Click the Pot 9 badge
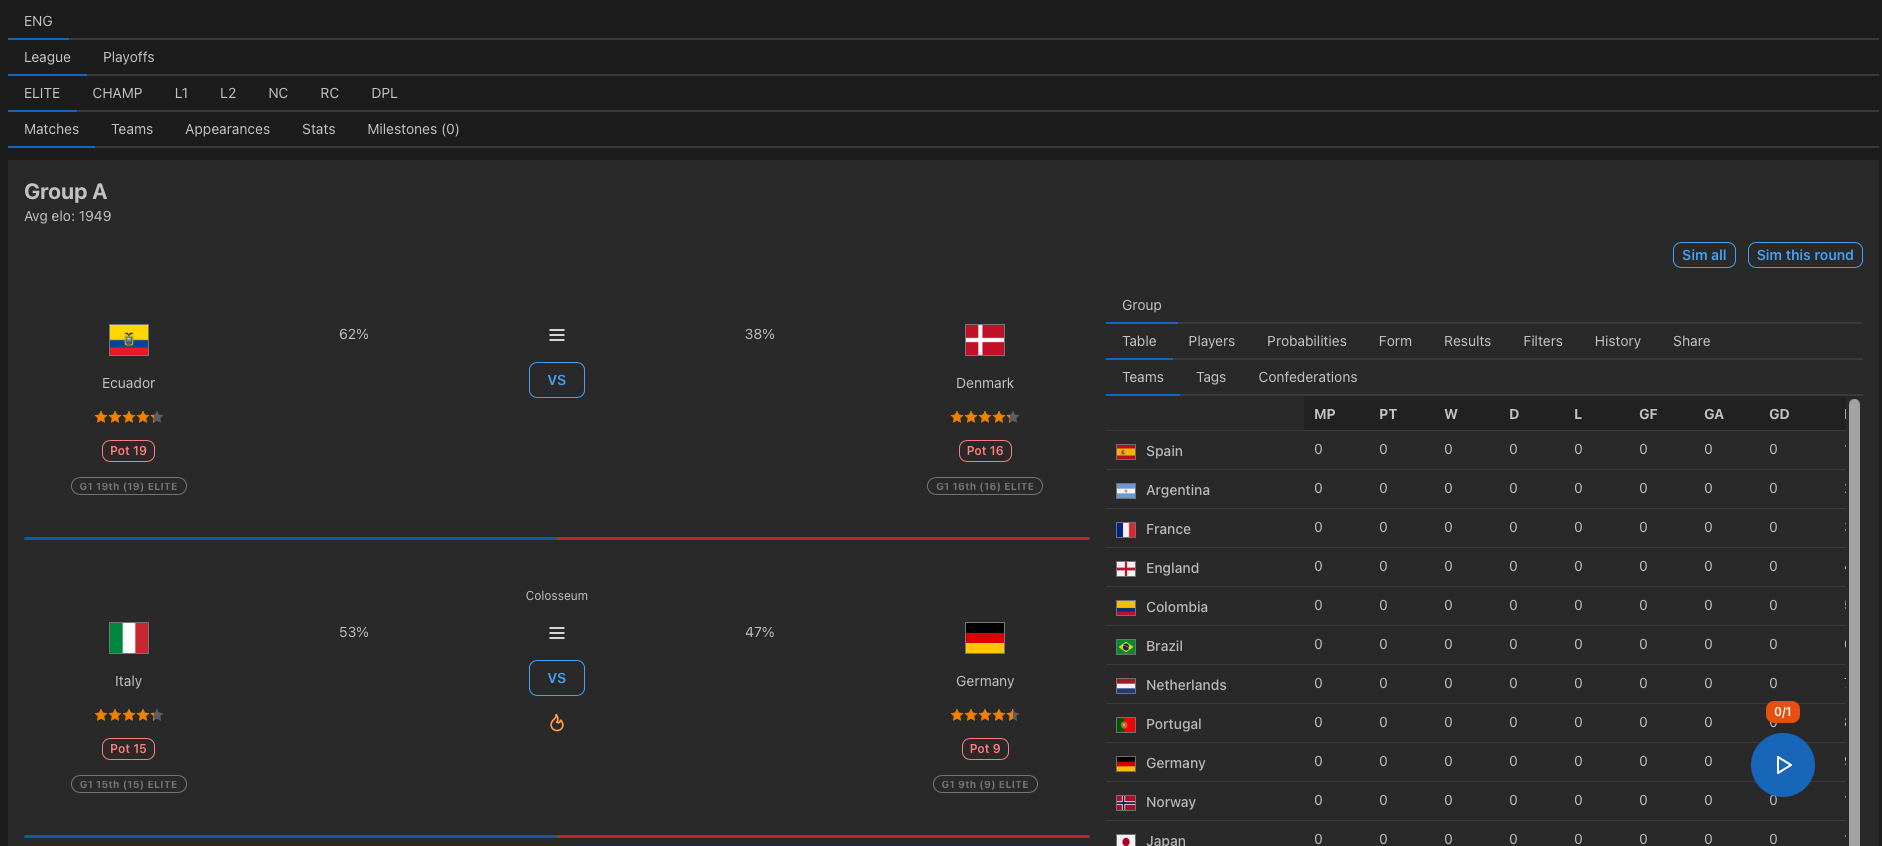 pyautogui.click(x=985, y=749)
